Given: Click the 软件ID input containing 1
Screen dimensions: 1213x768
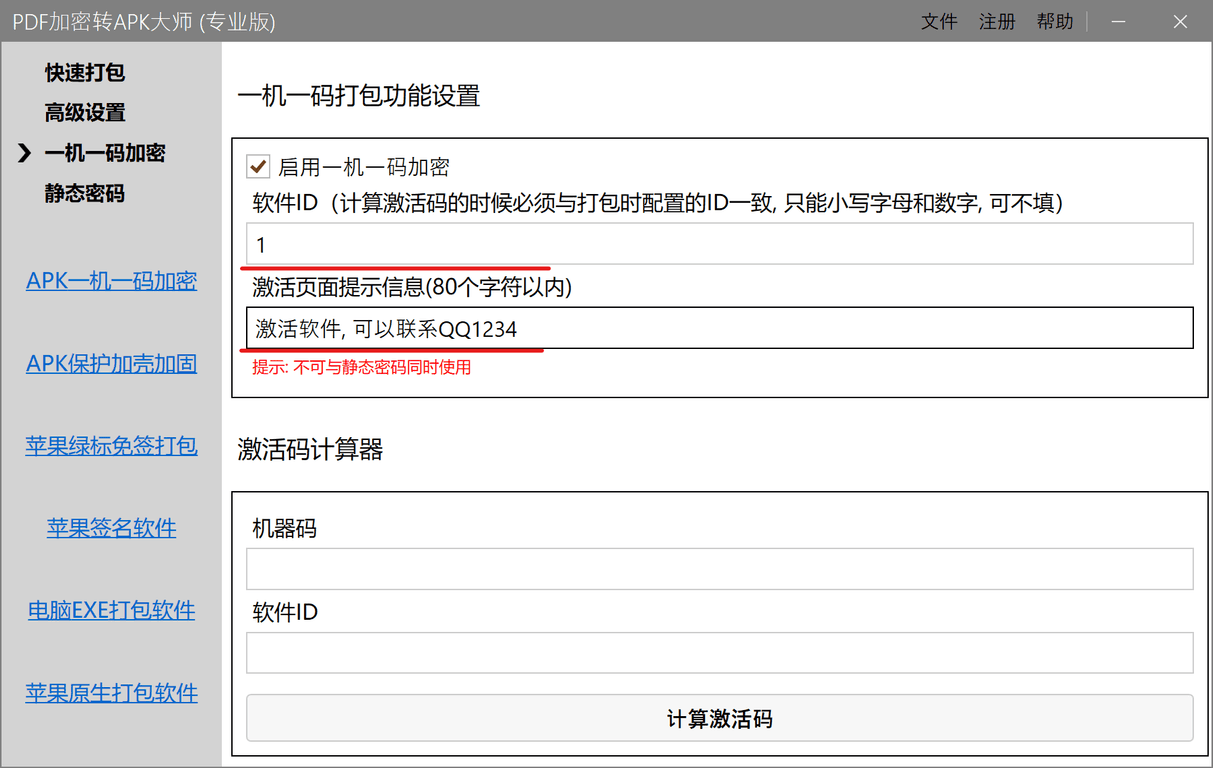Looking at the screenshot, I should [x=719, y=243].
